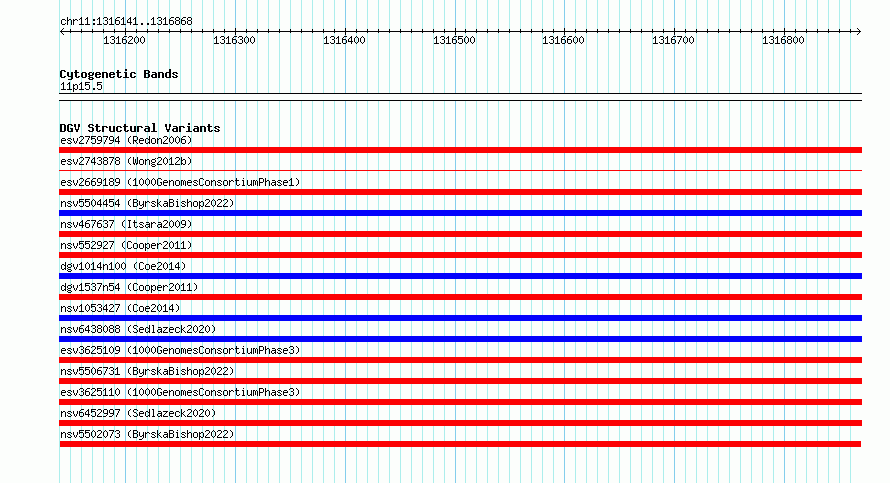Select red bar under nsv552927
This screenshot has height=483, width=890.
point(460,255)
